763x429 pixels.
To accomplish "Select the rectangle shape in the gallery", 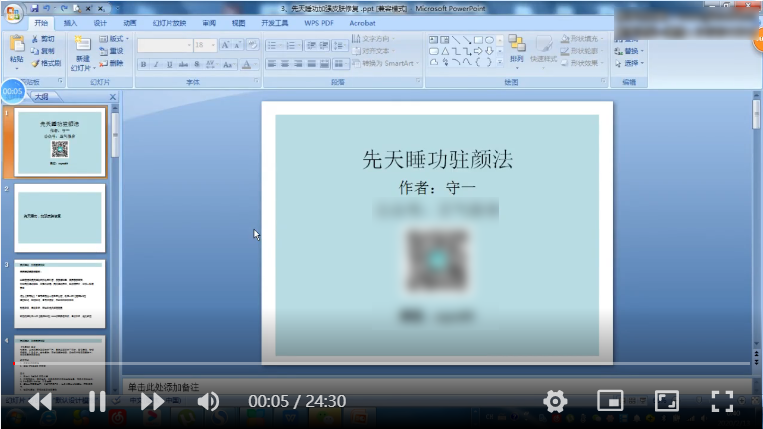I will (478, 39).
